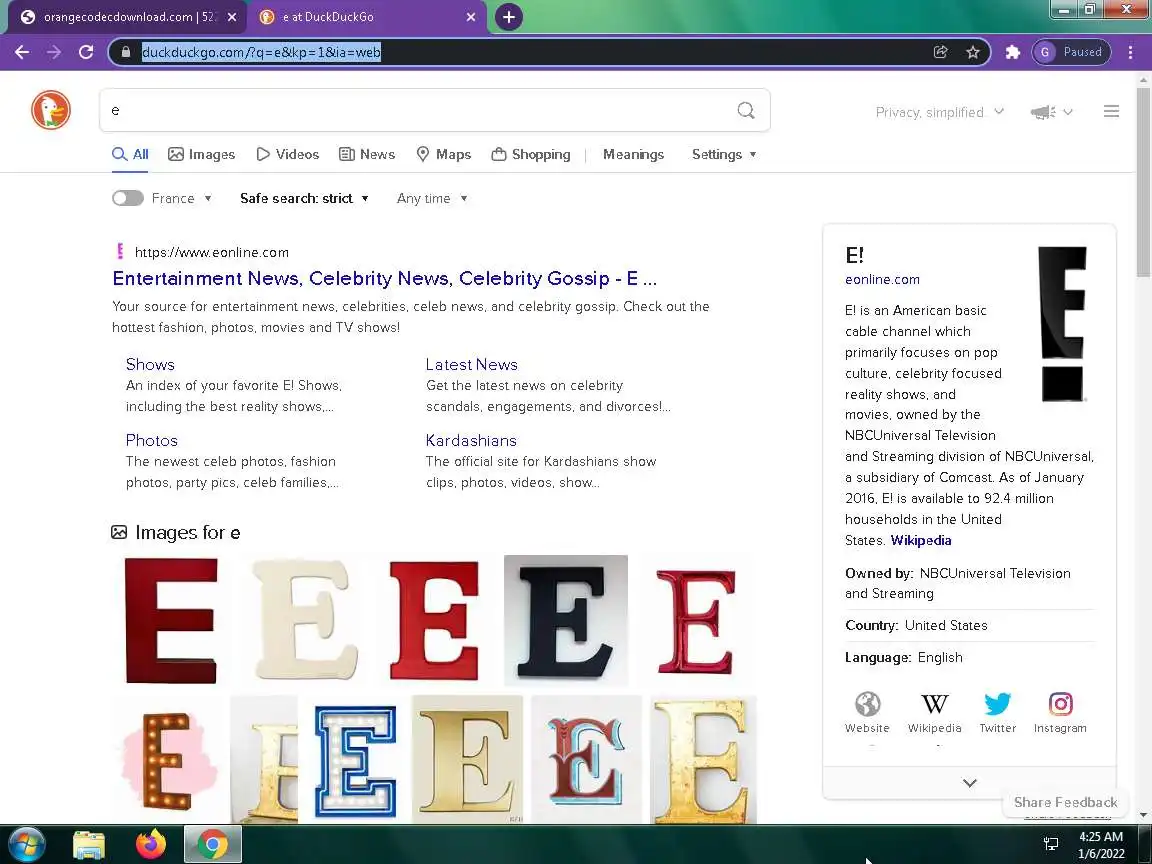
Task: Switch to the News tab
Action: coord(367,154)
